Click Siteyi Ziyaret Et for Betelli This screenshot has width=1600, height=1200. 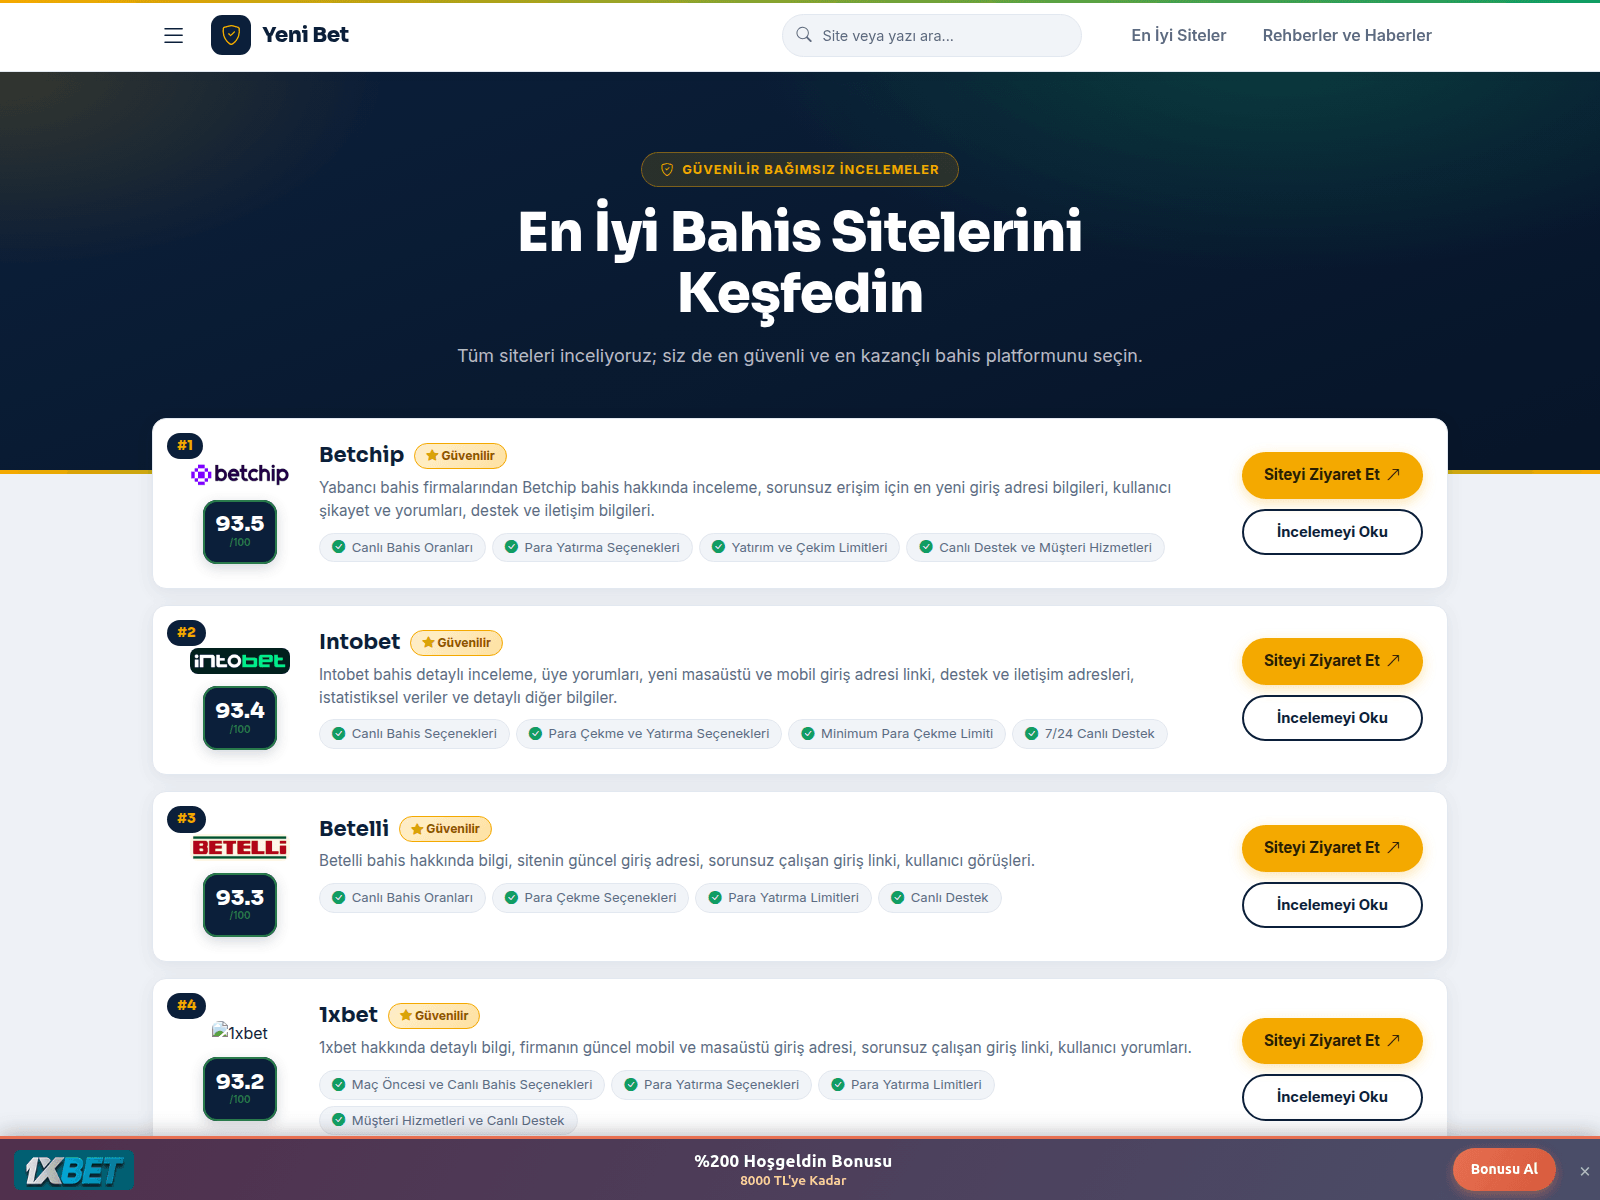pyautogui.click(x=1332, y=848)
